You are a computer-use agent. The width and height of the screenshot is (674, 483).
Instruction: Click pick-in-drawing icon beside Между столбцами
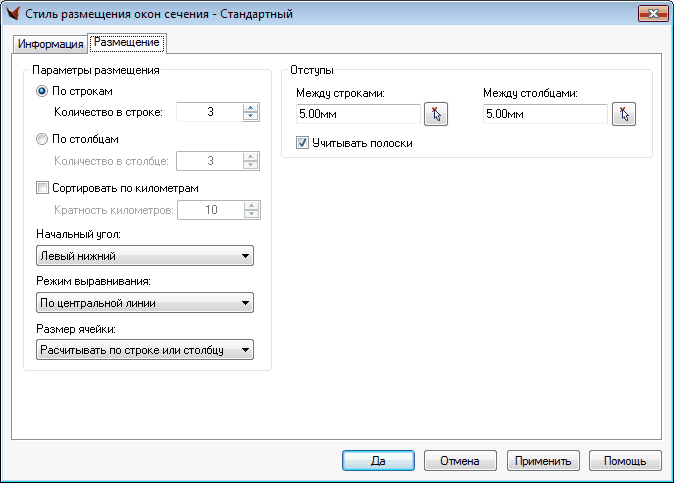pyautogui.click(x=624, y=114)
